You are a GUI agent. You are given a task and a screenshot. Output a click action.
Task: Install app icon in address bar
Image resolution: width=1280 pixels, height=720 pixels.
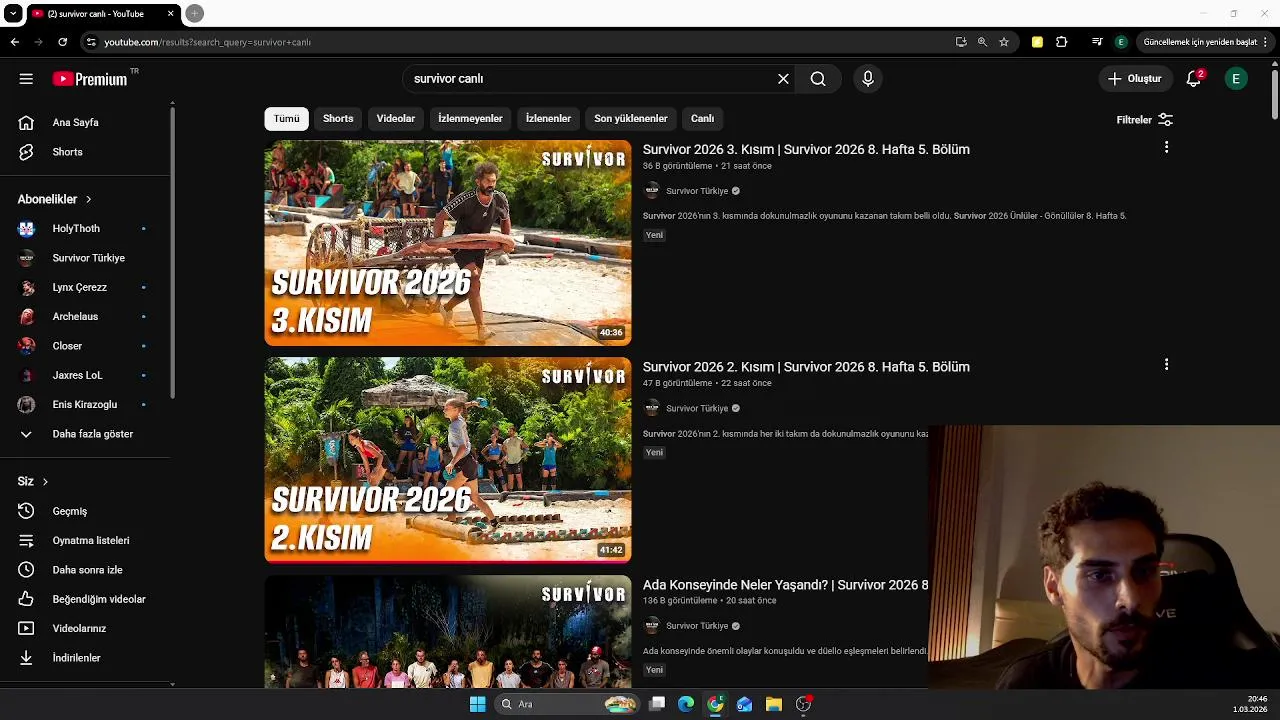pyautogui.click(x=961, y=42)
